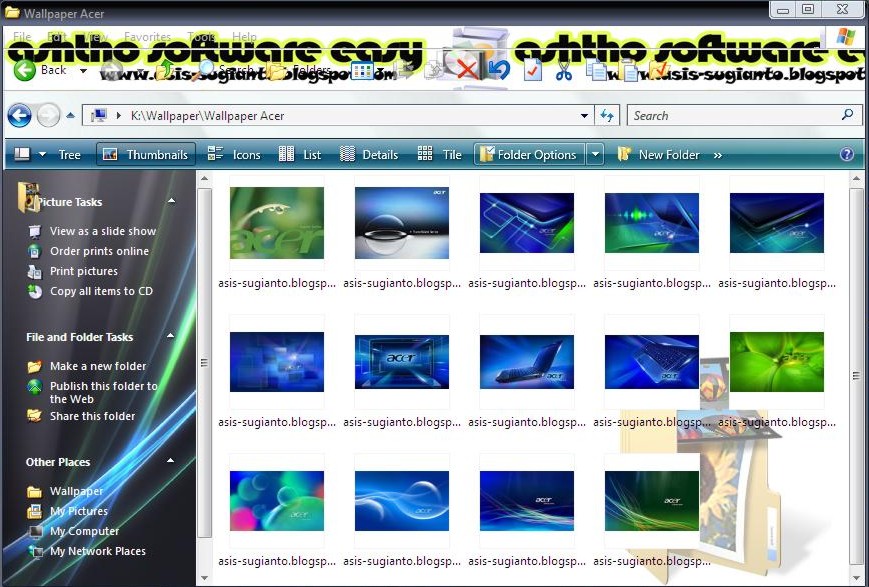The width and height of the screenshot is (869, 587).
Task: Open the Tools menu
Action: point(201,37)
